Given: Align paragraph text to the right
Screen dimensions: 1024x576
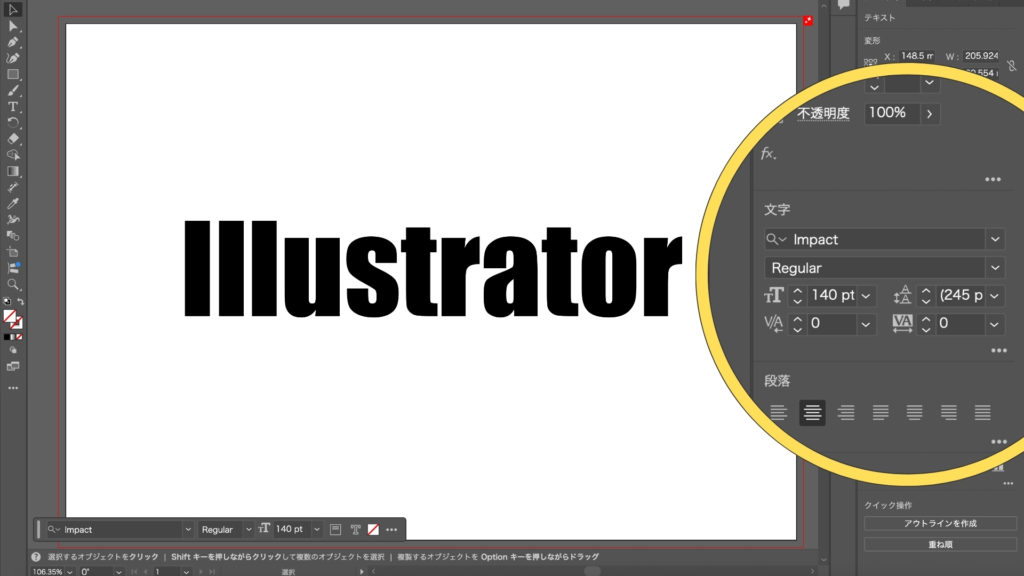Looking at the screenshot, I should coord(846,412).
